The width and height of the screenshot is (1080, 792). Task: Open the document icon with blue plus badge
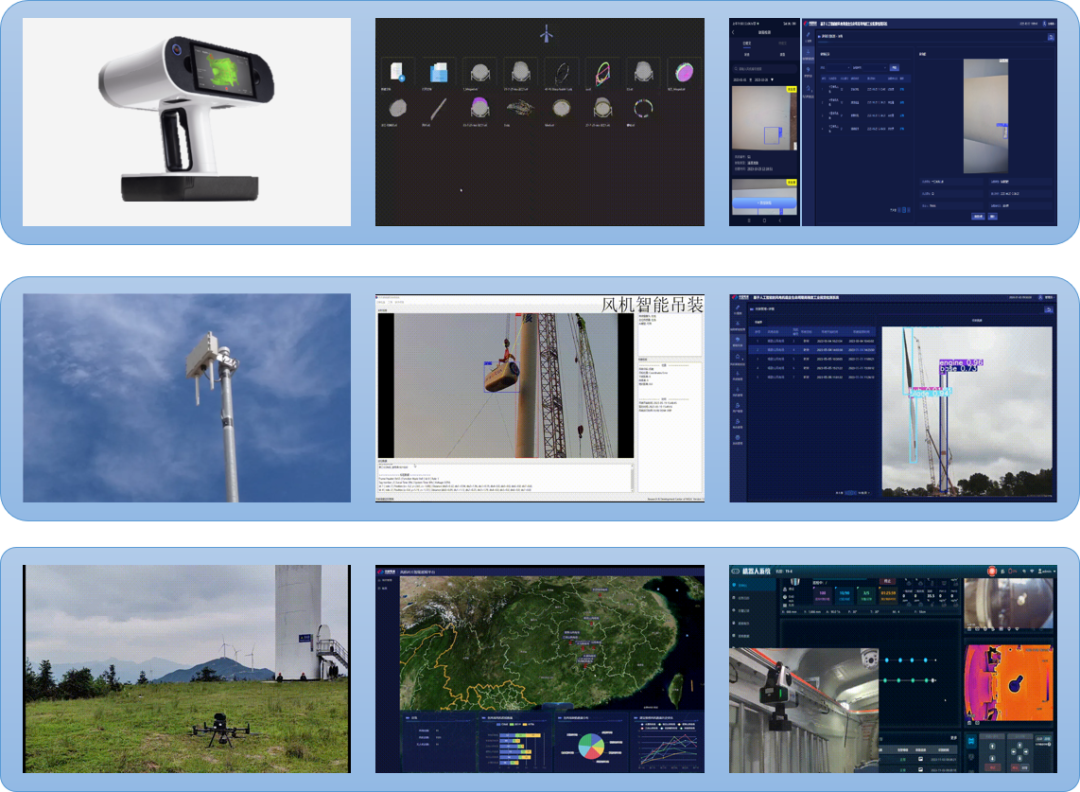pyautogui.click(x=397, y=72)
